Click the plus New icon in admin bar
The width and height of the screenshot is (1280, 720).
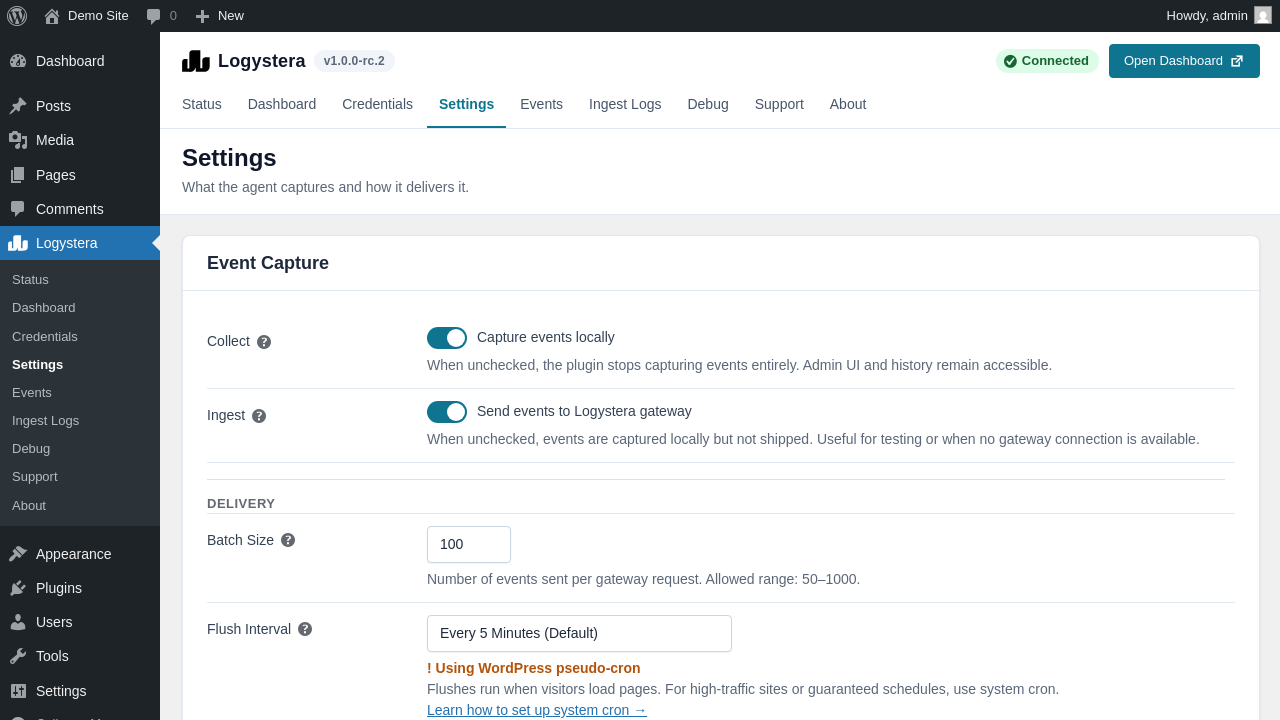(203, 16)
